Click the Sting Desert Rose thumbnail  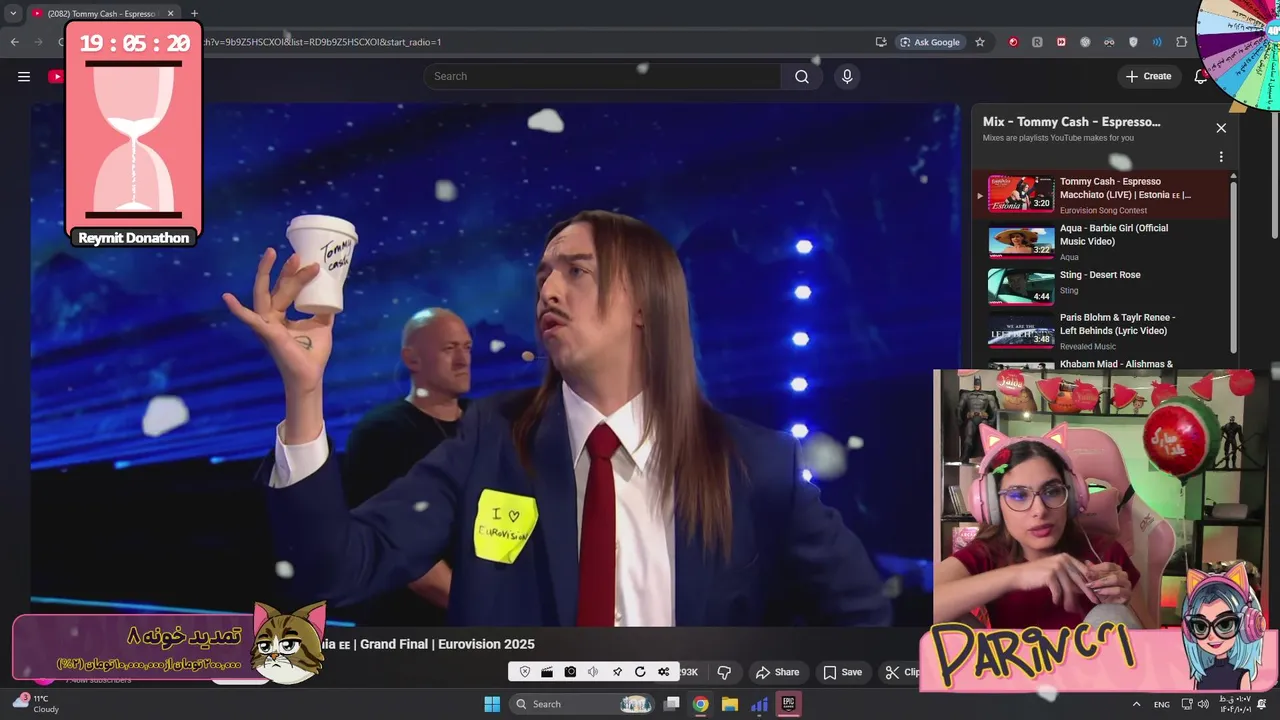pyautogui.click(x=1021, y=286)
